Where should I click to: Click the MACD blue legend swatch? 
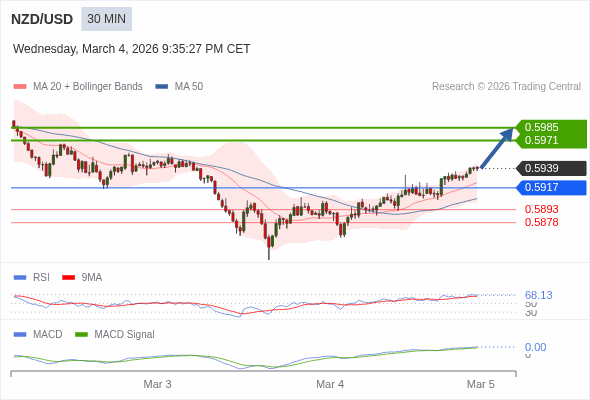(x=20, y=335)
